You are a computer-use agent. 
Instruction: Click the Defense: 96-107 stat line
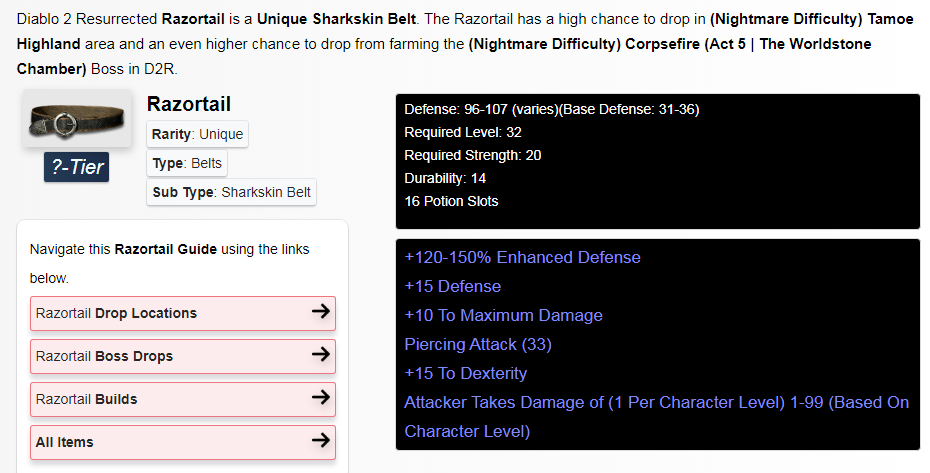[x=552, y=109]
